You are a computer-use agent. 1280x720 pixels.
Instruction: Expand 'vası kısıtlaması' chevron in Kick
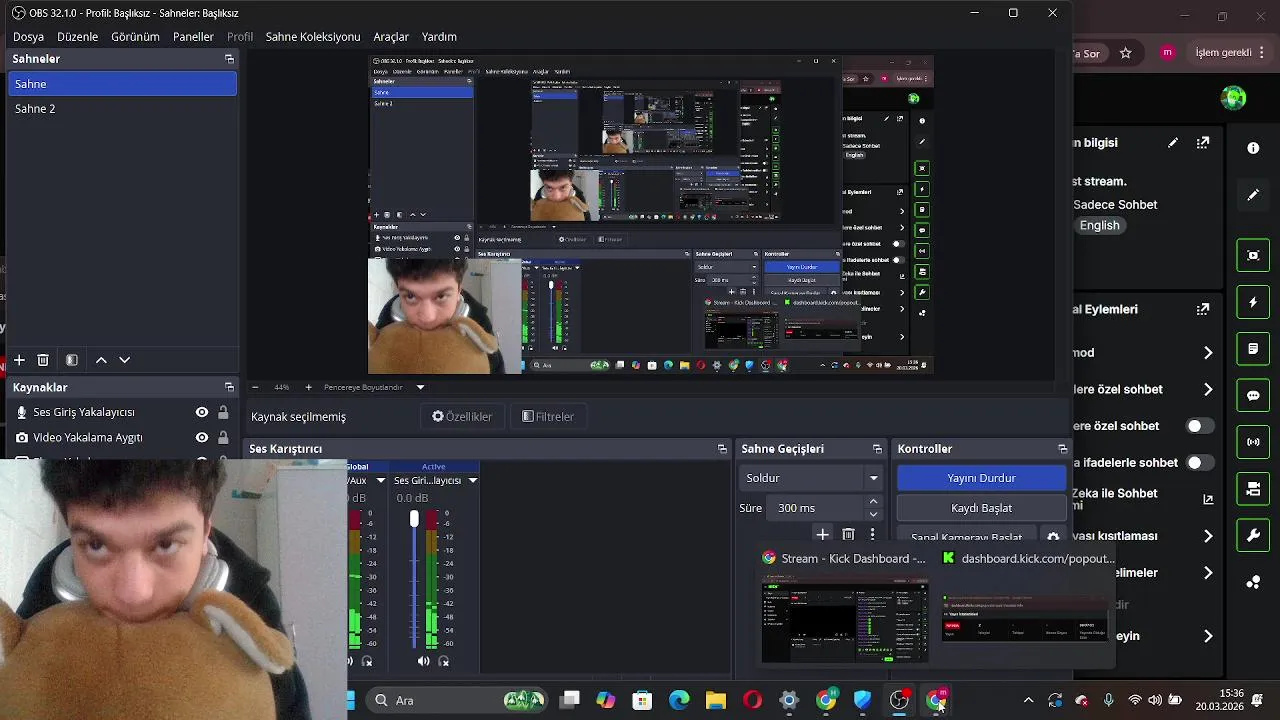pos(1208,536)
